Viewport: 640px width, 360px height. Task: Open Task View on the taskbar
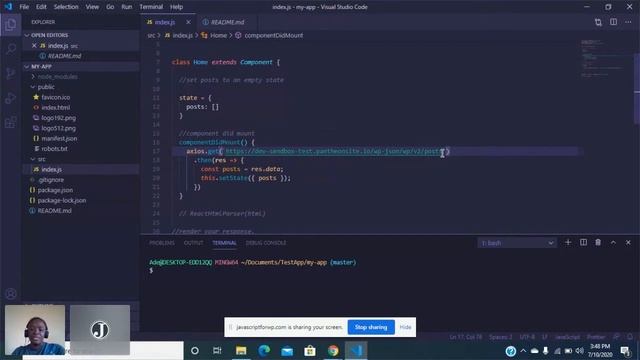click(x=217, y=351)
